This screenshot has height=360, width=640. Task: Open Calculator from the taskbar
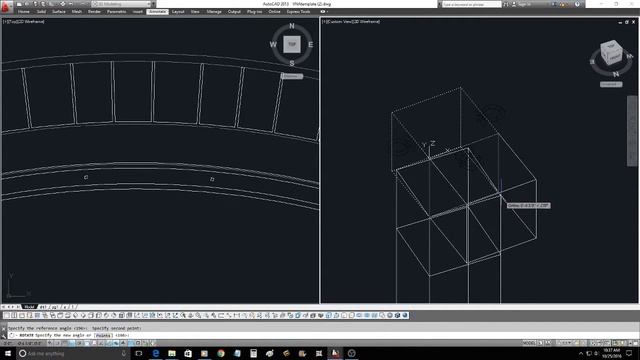tap(253, 353)
